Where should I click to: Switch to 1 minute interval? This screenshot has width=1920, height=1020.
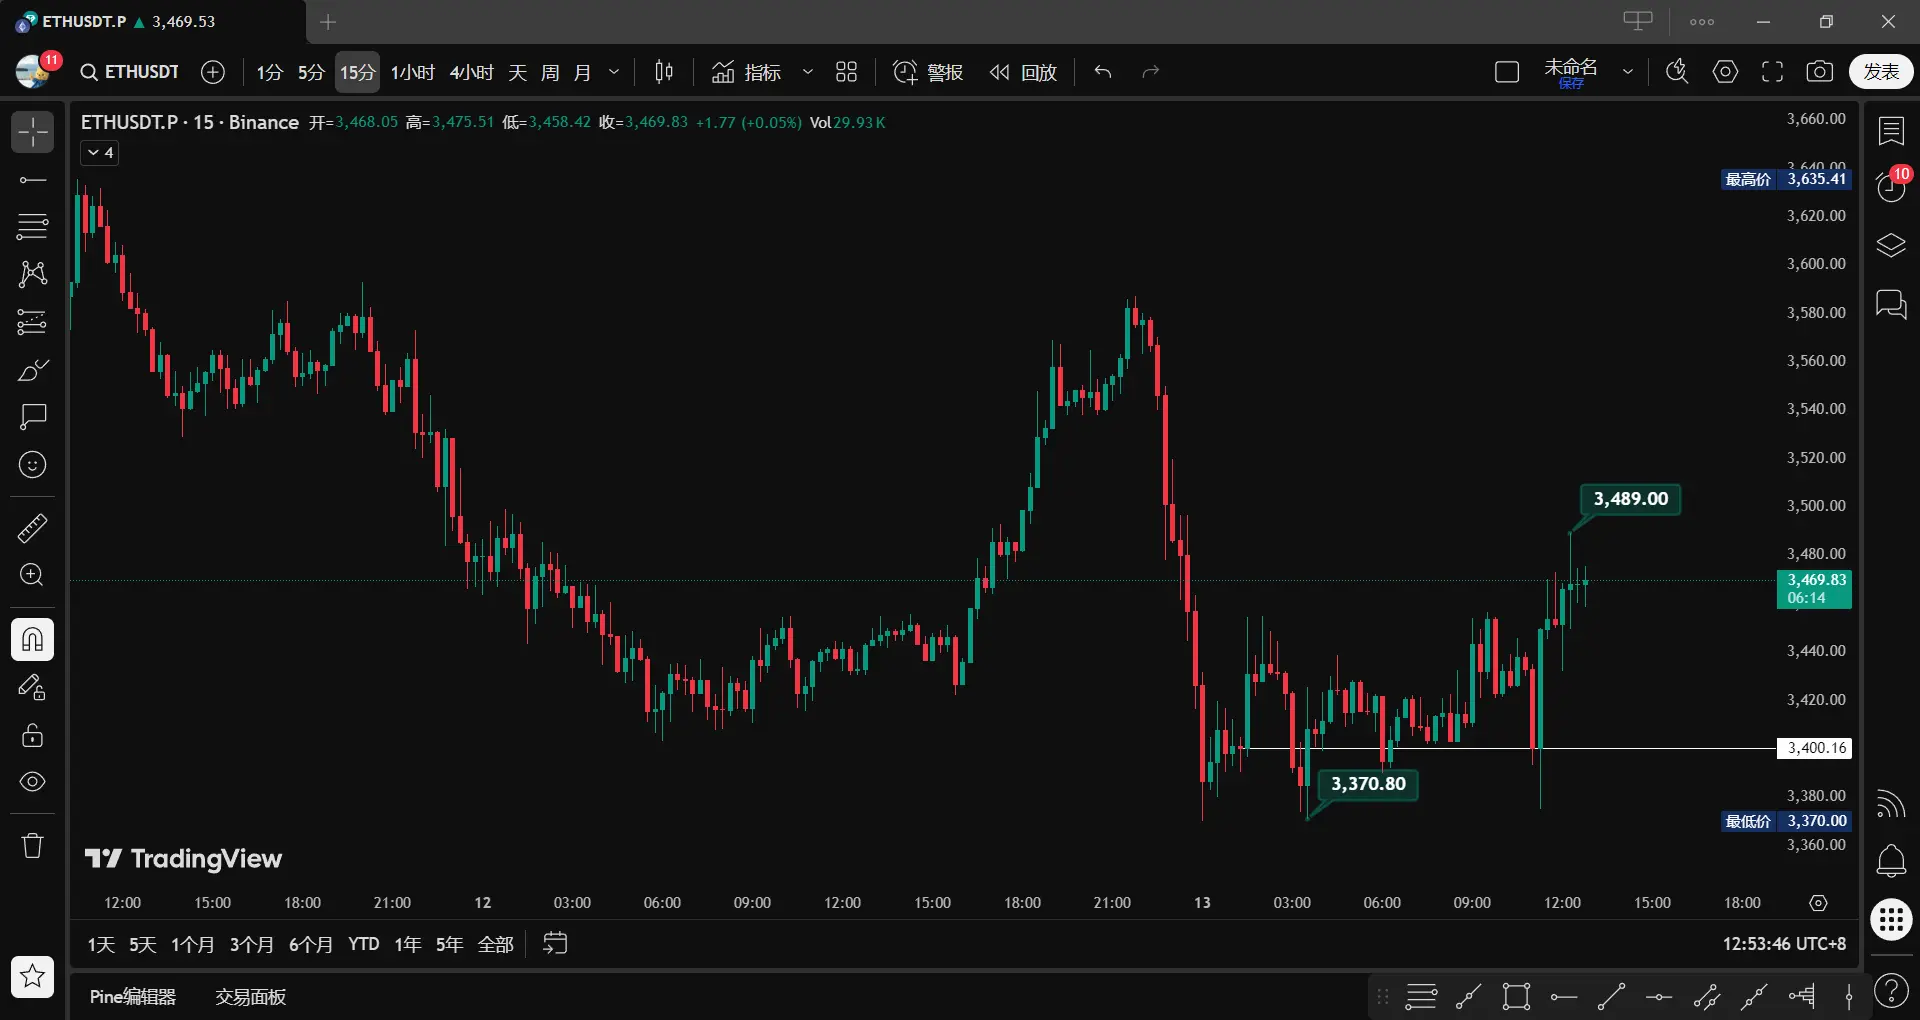269,72
